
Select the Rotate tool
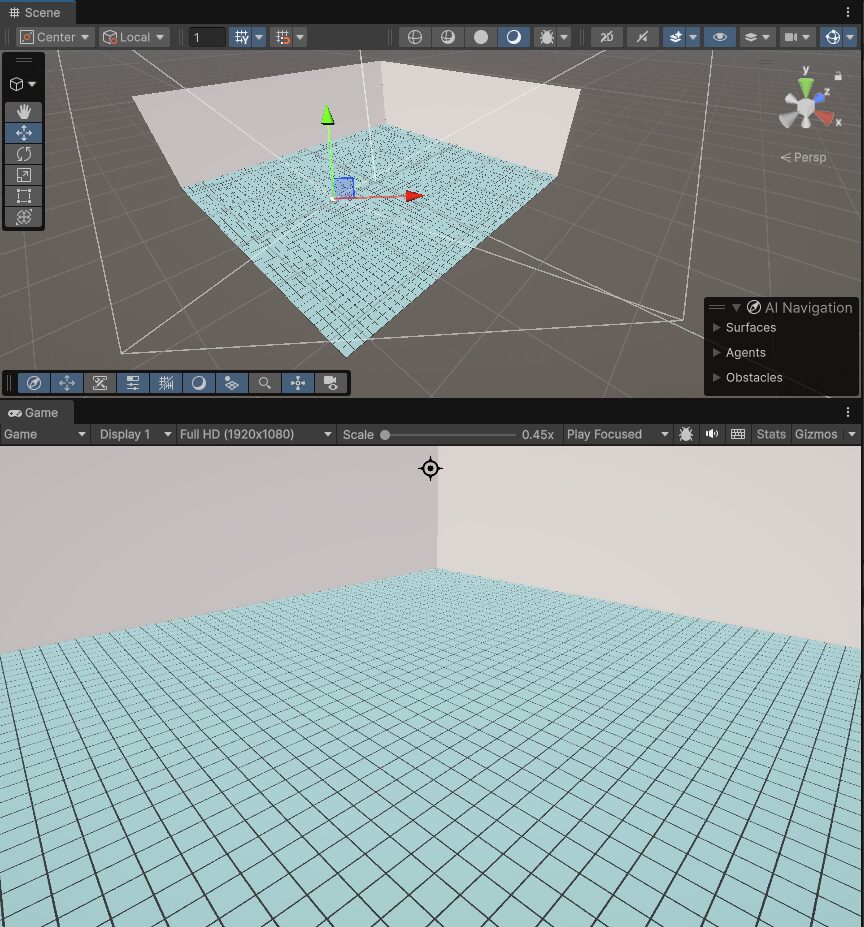coord(24,154)
